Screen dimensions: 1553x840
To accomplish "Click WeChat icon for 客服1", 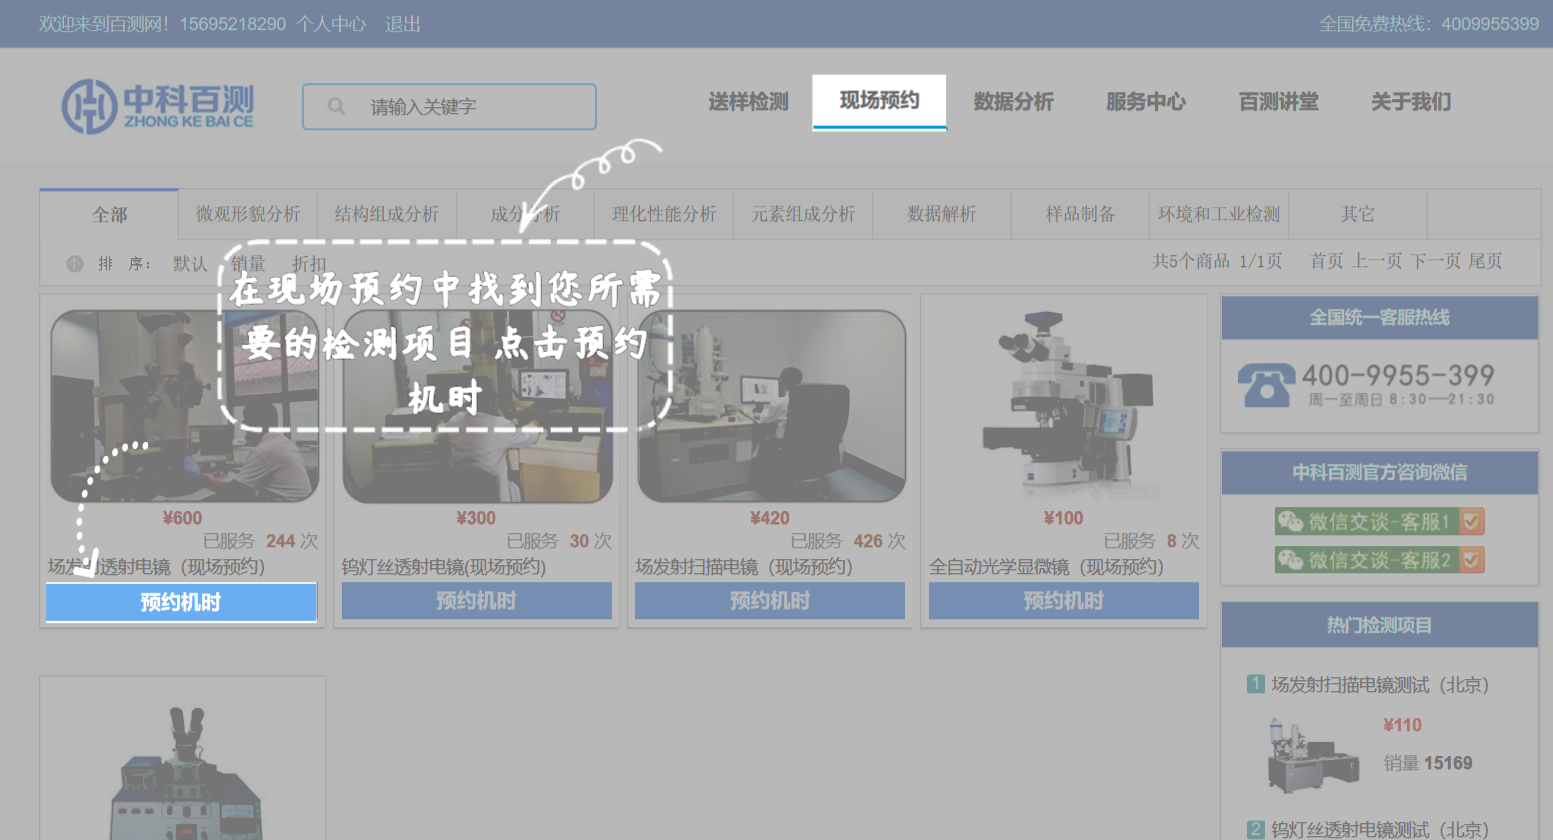I will [1291, 521].
